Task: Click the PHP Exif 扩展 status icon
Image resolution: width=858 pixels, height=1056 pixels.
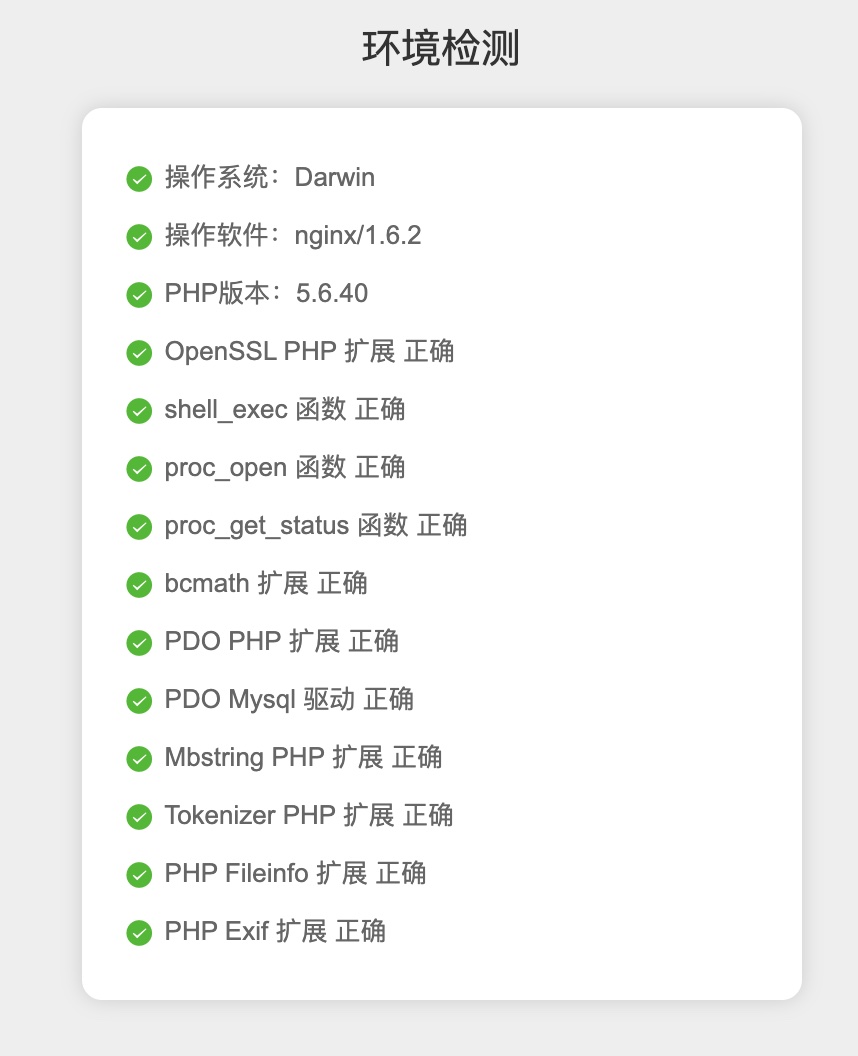Action: click(x=139, y=932)
